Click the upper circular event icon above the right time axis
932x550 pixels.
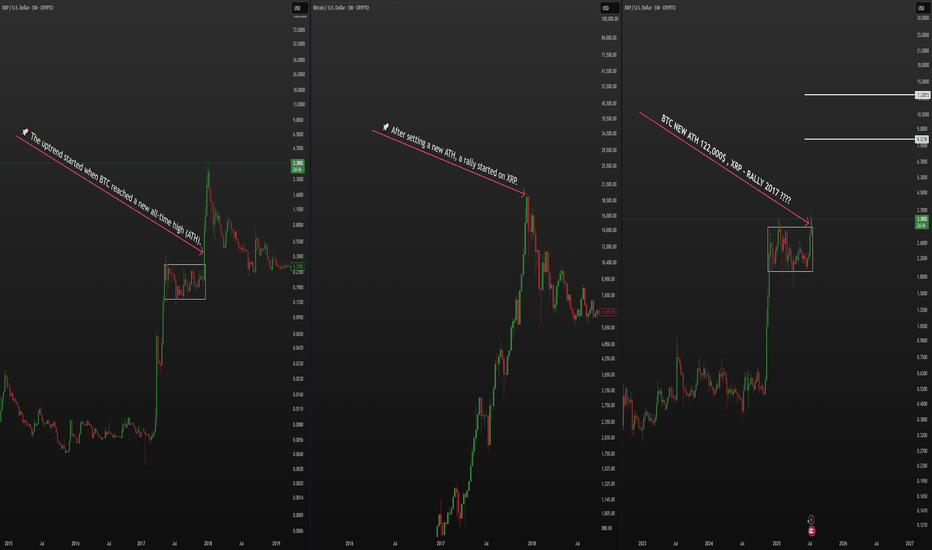pyautogui.click(x=811, y=520)
